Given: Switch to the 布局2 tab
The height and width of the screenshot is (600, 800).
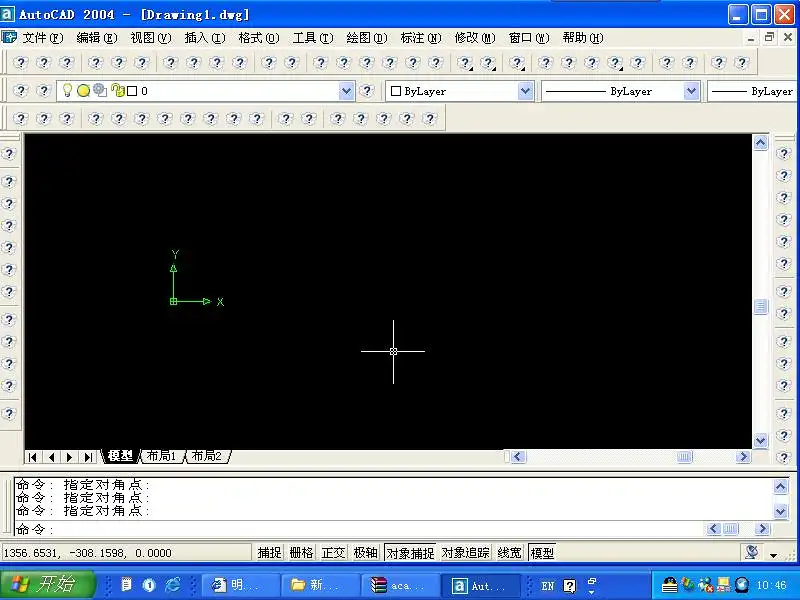Looking at the screenshot, I should point(207,456).
